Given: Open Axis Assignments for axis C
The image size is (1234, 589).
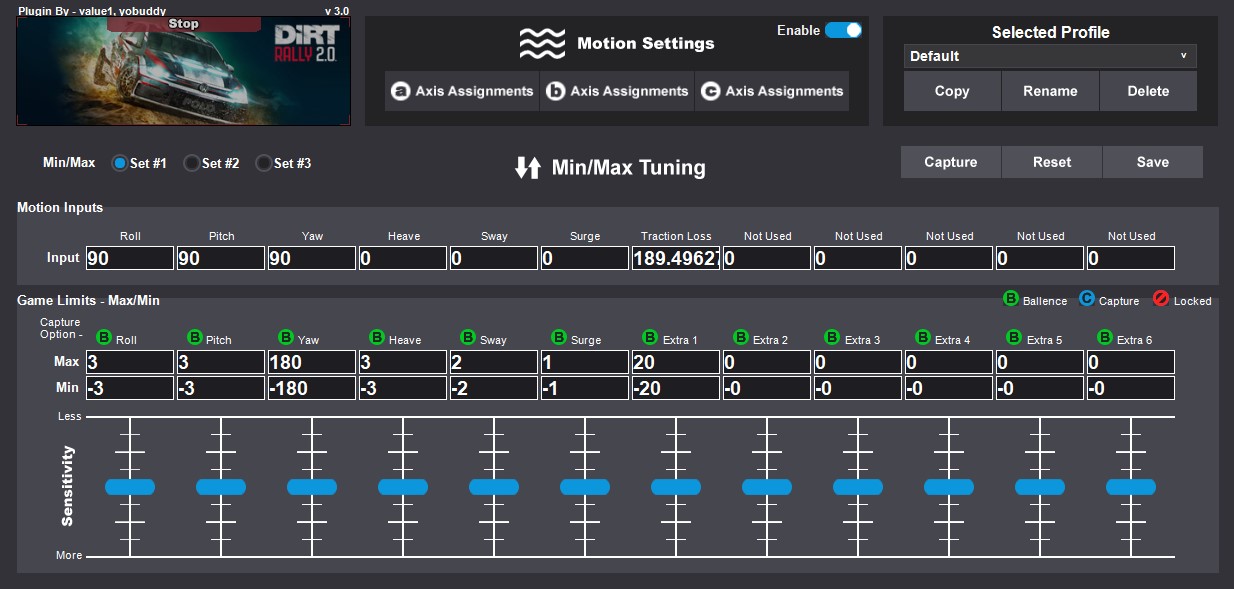Looking at the screenshot, I should click(772, 91).
